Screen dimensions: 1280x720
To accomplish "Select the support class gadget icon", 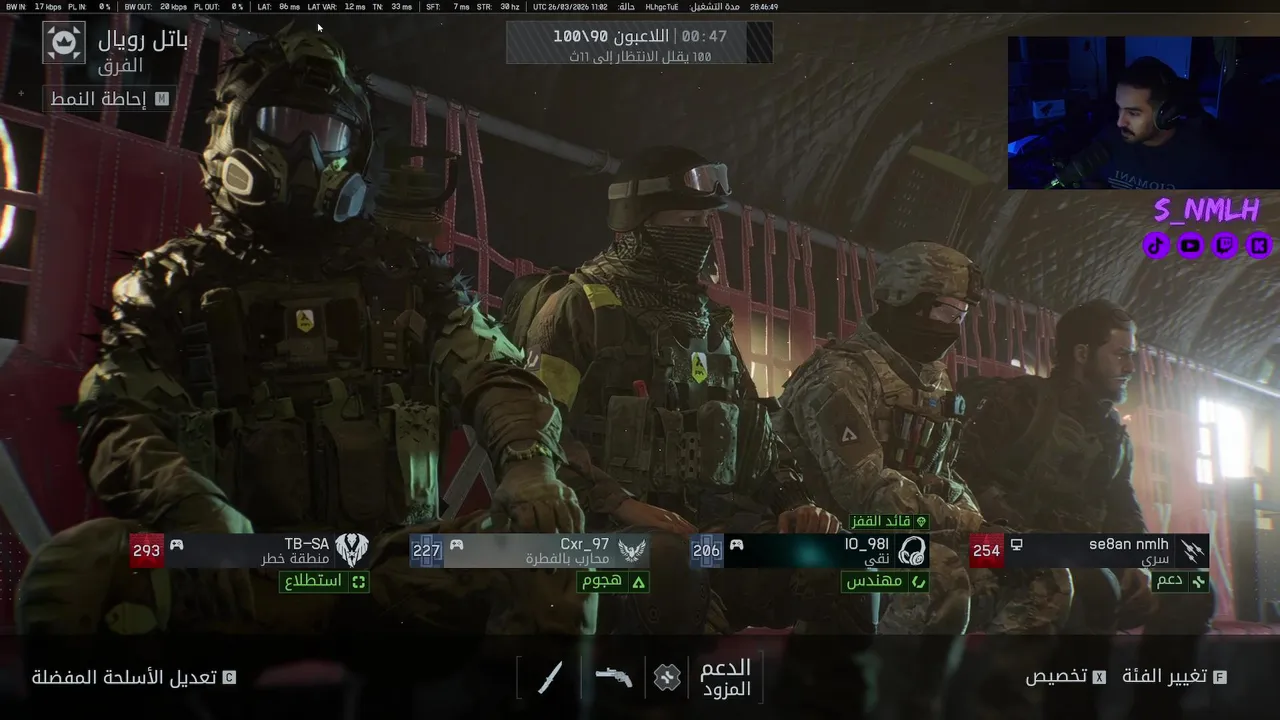I will [x=667, y=677].
